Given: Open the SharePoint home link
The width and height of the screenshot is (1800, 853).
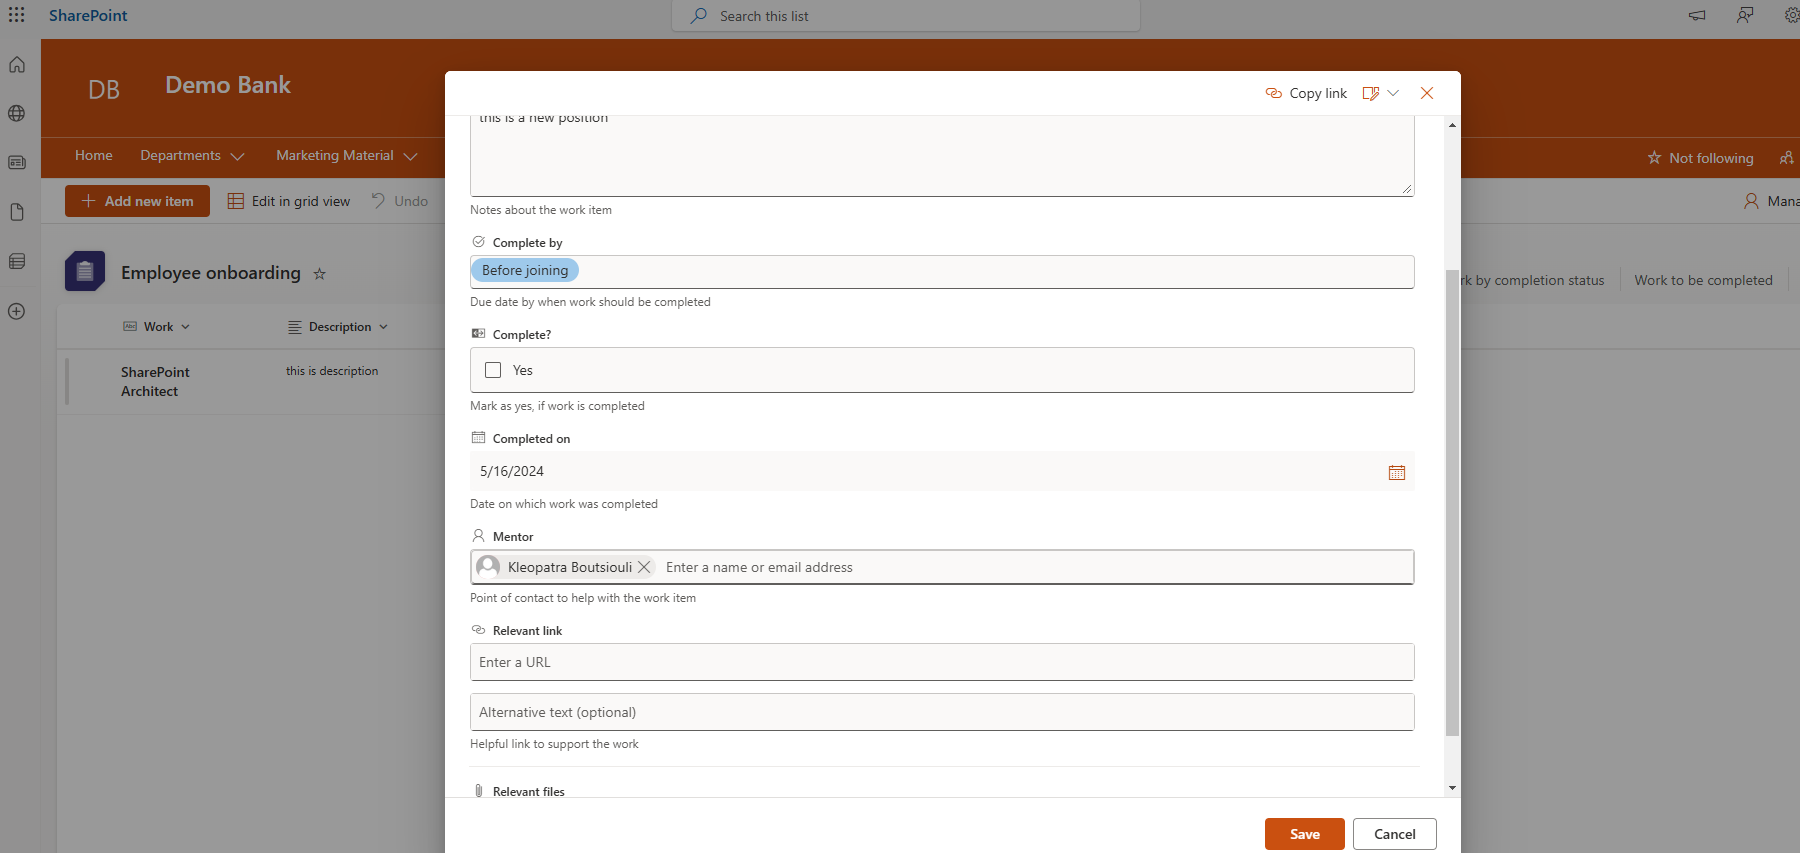Looking at the screenshot, I should click(x=88, y=15).
